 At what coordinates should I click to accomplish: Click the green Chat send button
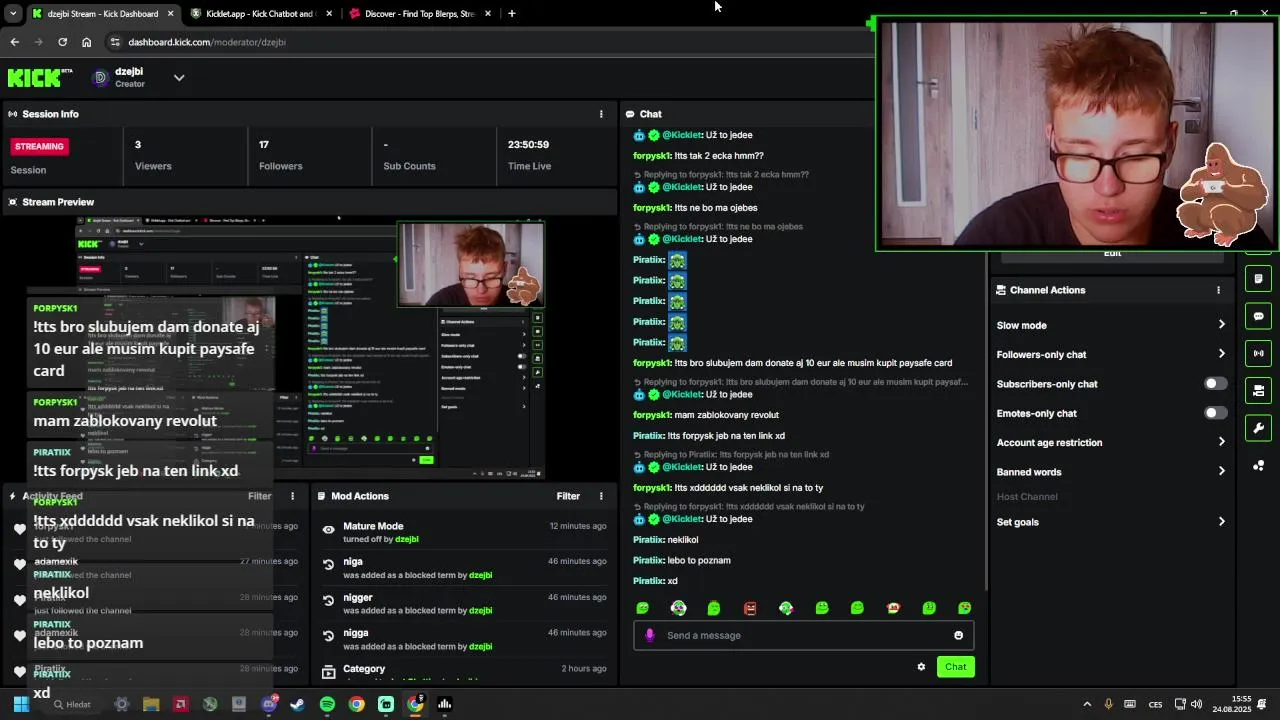click(956, 667)
